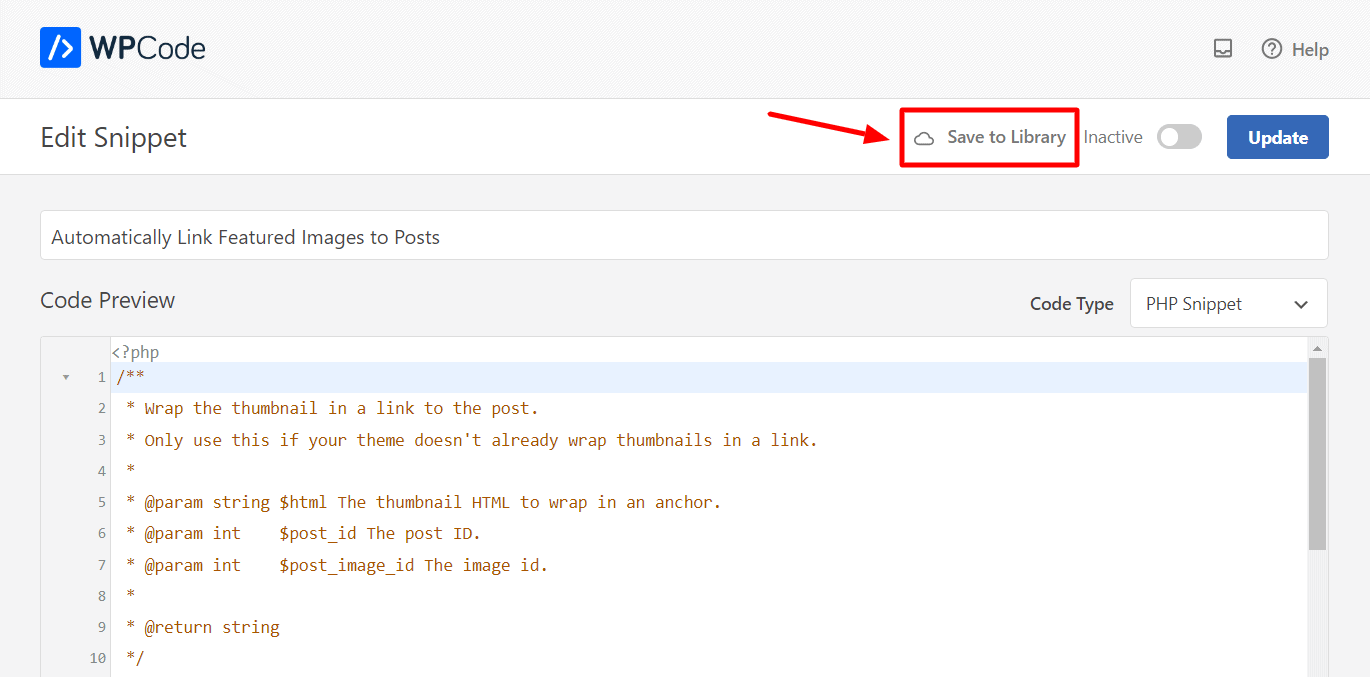Screen dimensions: 1370x677
Task: Click the Help question mark icon
Action: coord(1271,49)
